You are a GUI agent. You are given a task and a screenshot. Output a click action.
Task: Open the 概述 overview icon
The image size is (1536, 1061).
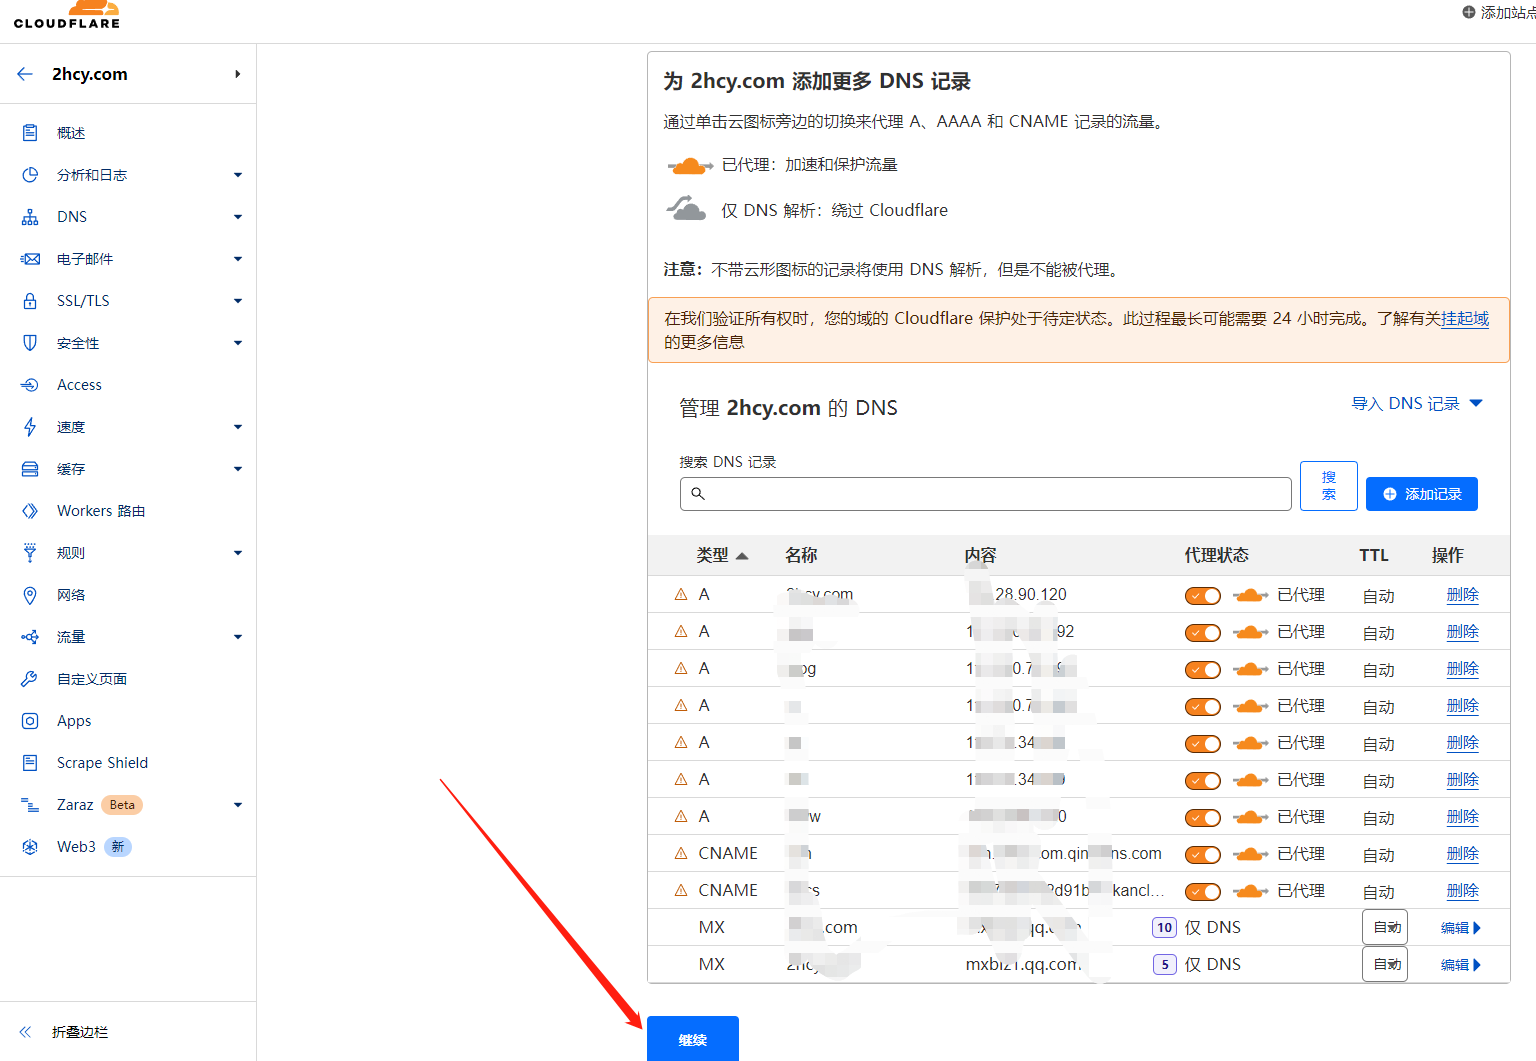pos(30,133)
